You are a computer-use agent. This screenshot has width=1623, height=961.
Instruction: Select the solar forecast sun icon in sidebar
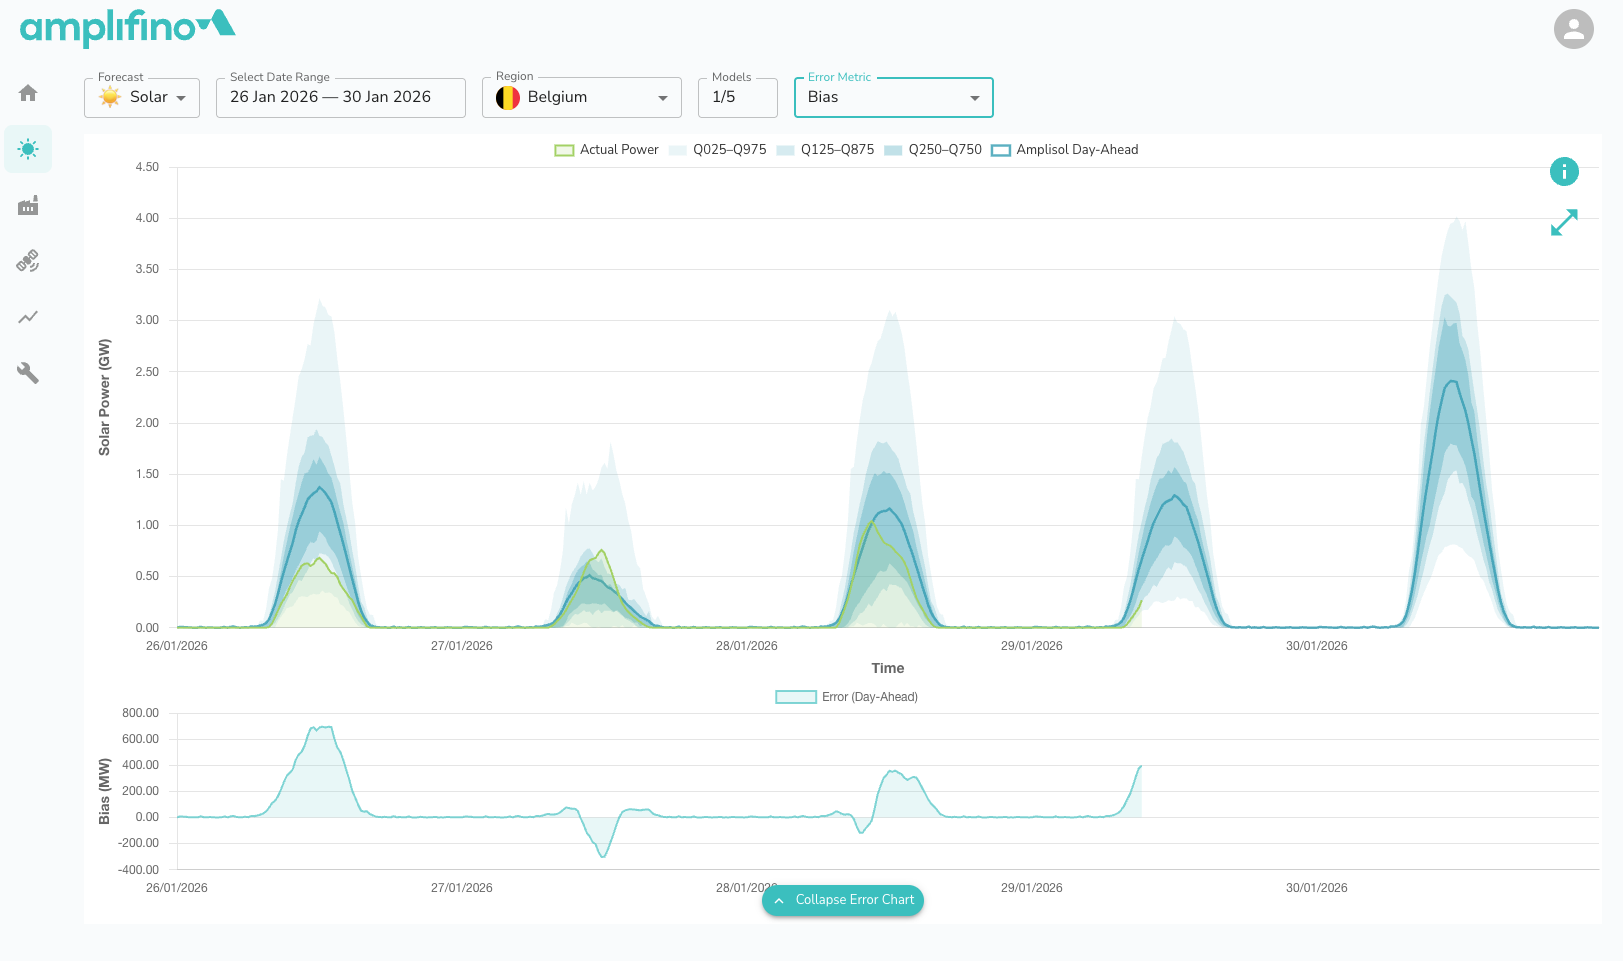[x=28, y=149]
